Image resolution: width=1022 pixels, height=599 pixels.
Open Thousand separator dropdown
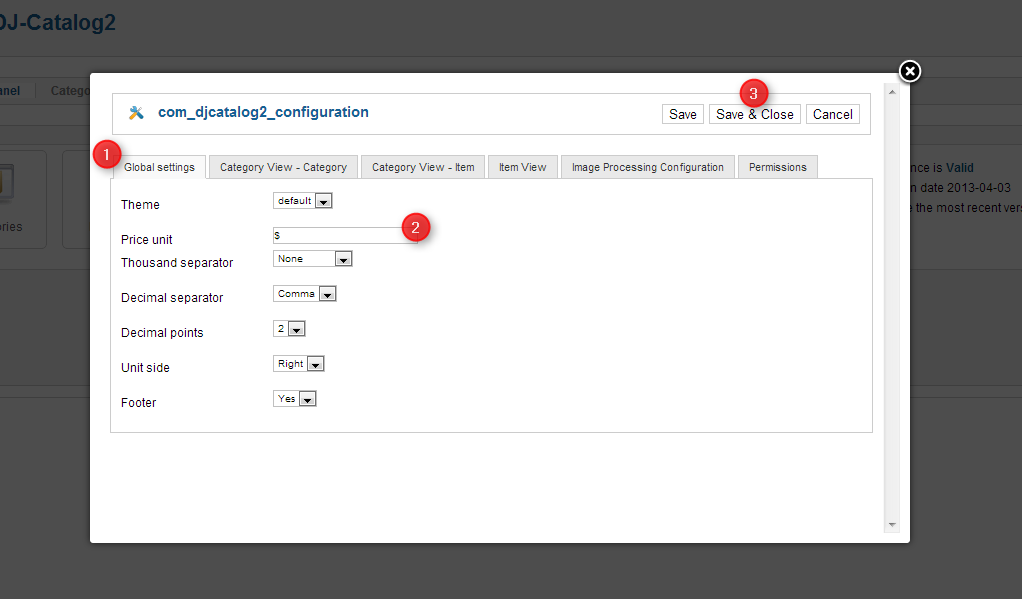pyautogui.click(x=312, y=259)
